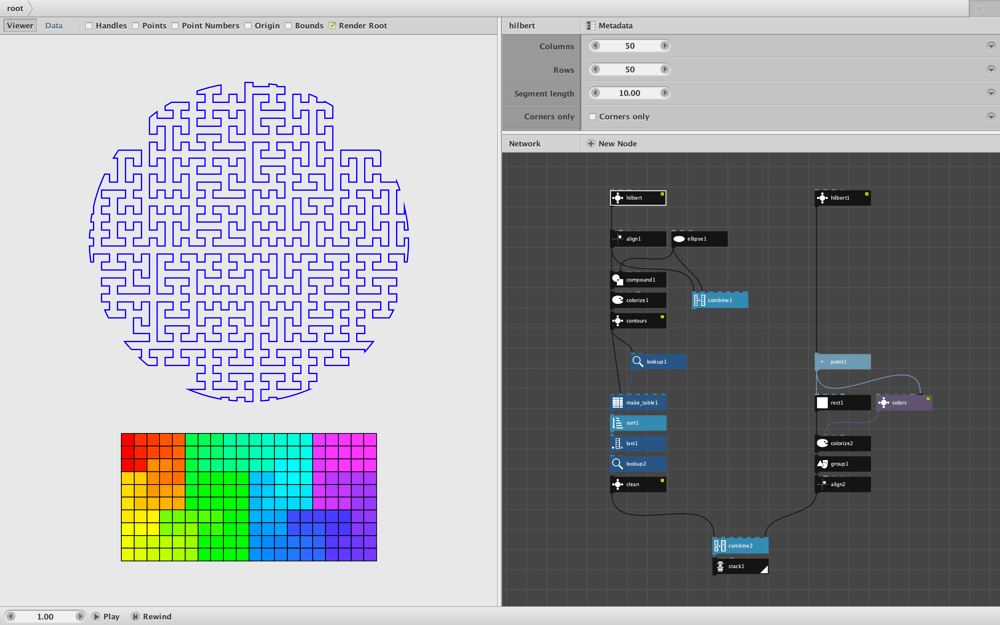Select the compound1 node icon
The image size is (1000, 625).
click(617, 280)
